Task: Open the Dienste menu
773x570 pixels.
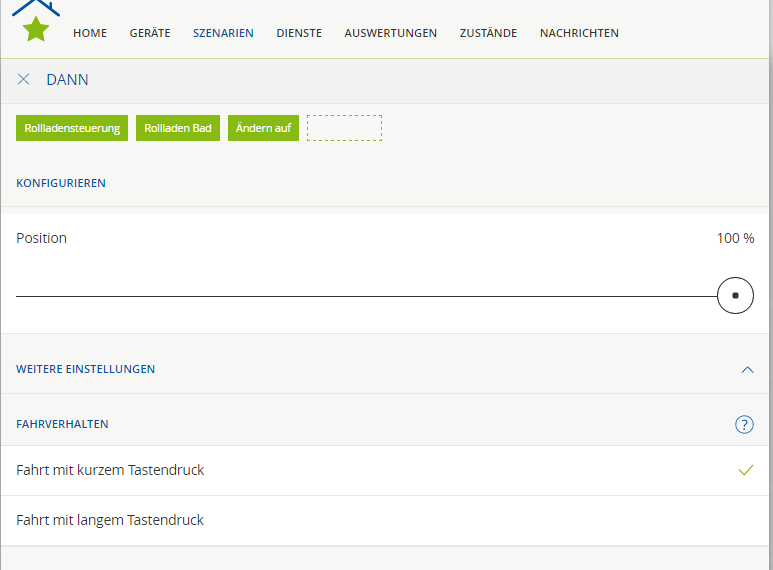Action: coord(299,33)
